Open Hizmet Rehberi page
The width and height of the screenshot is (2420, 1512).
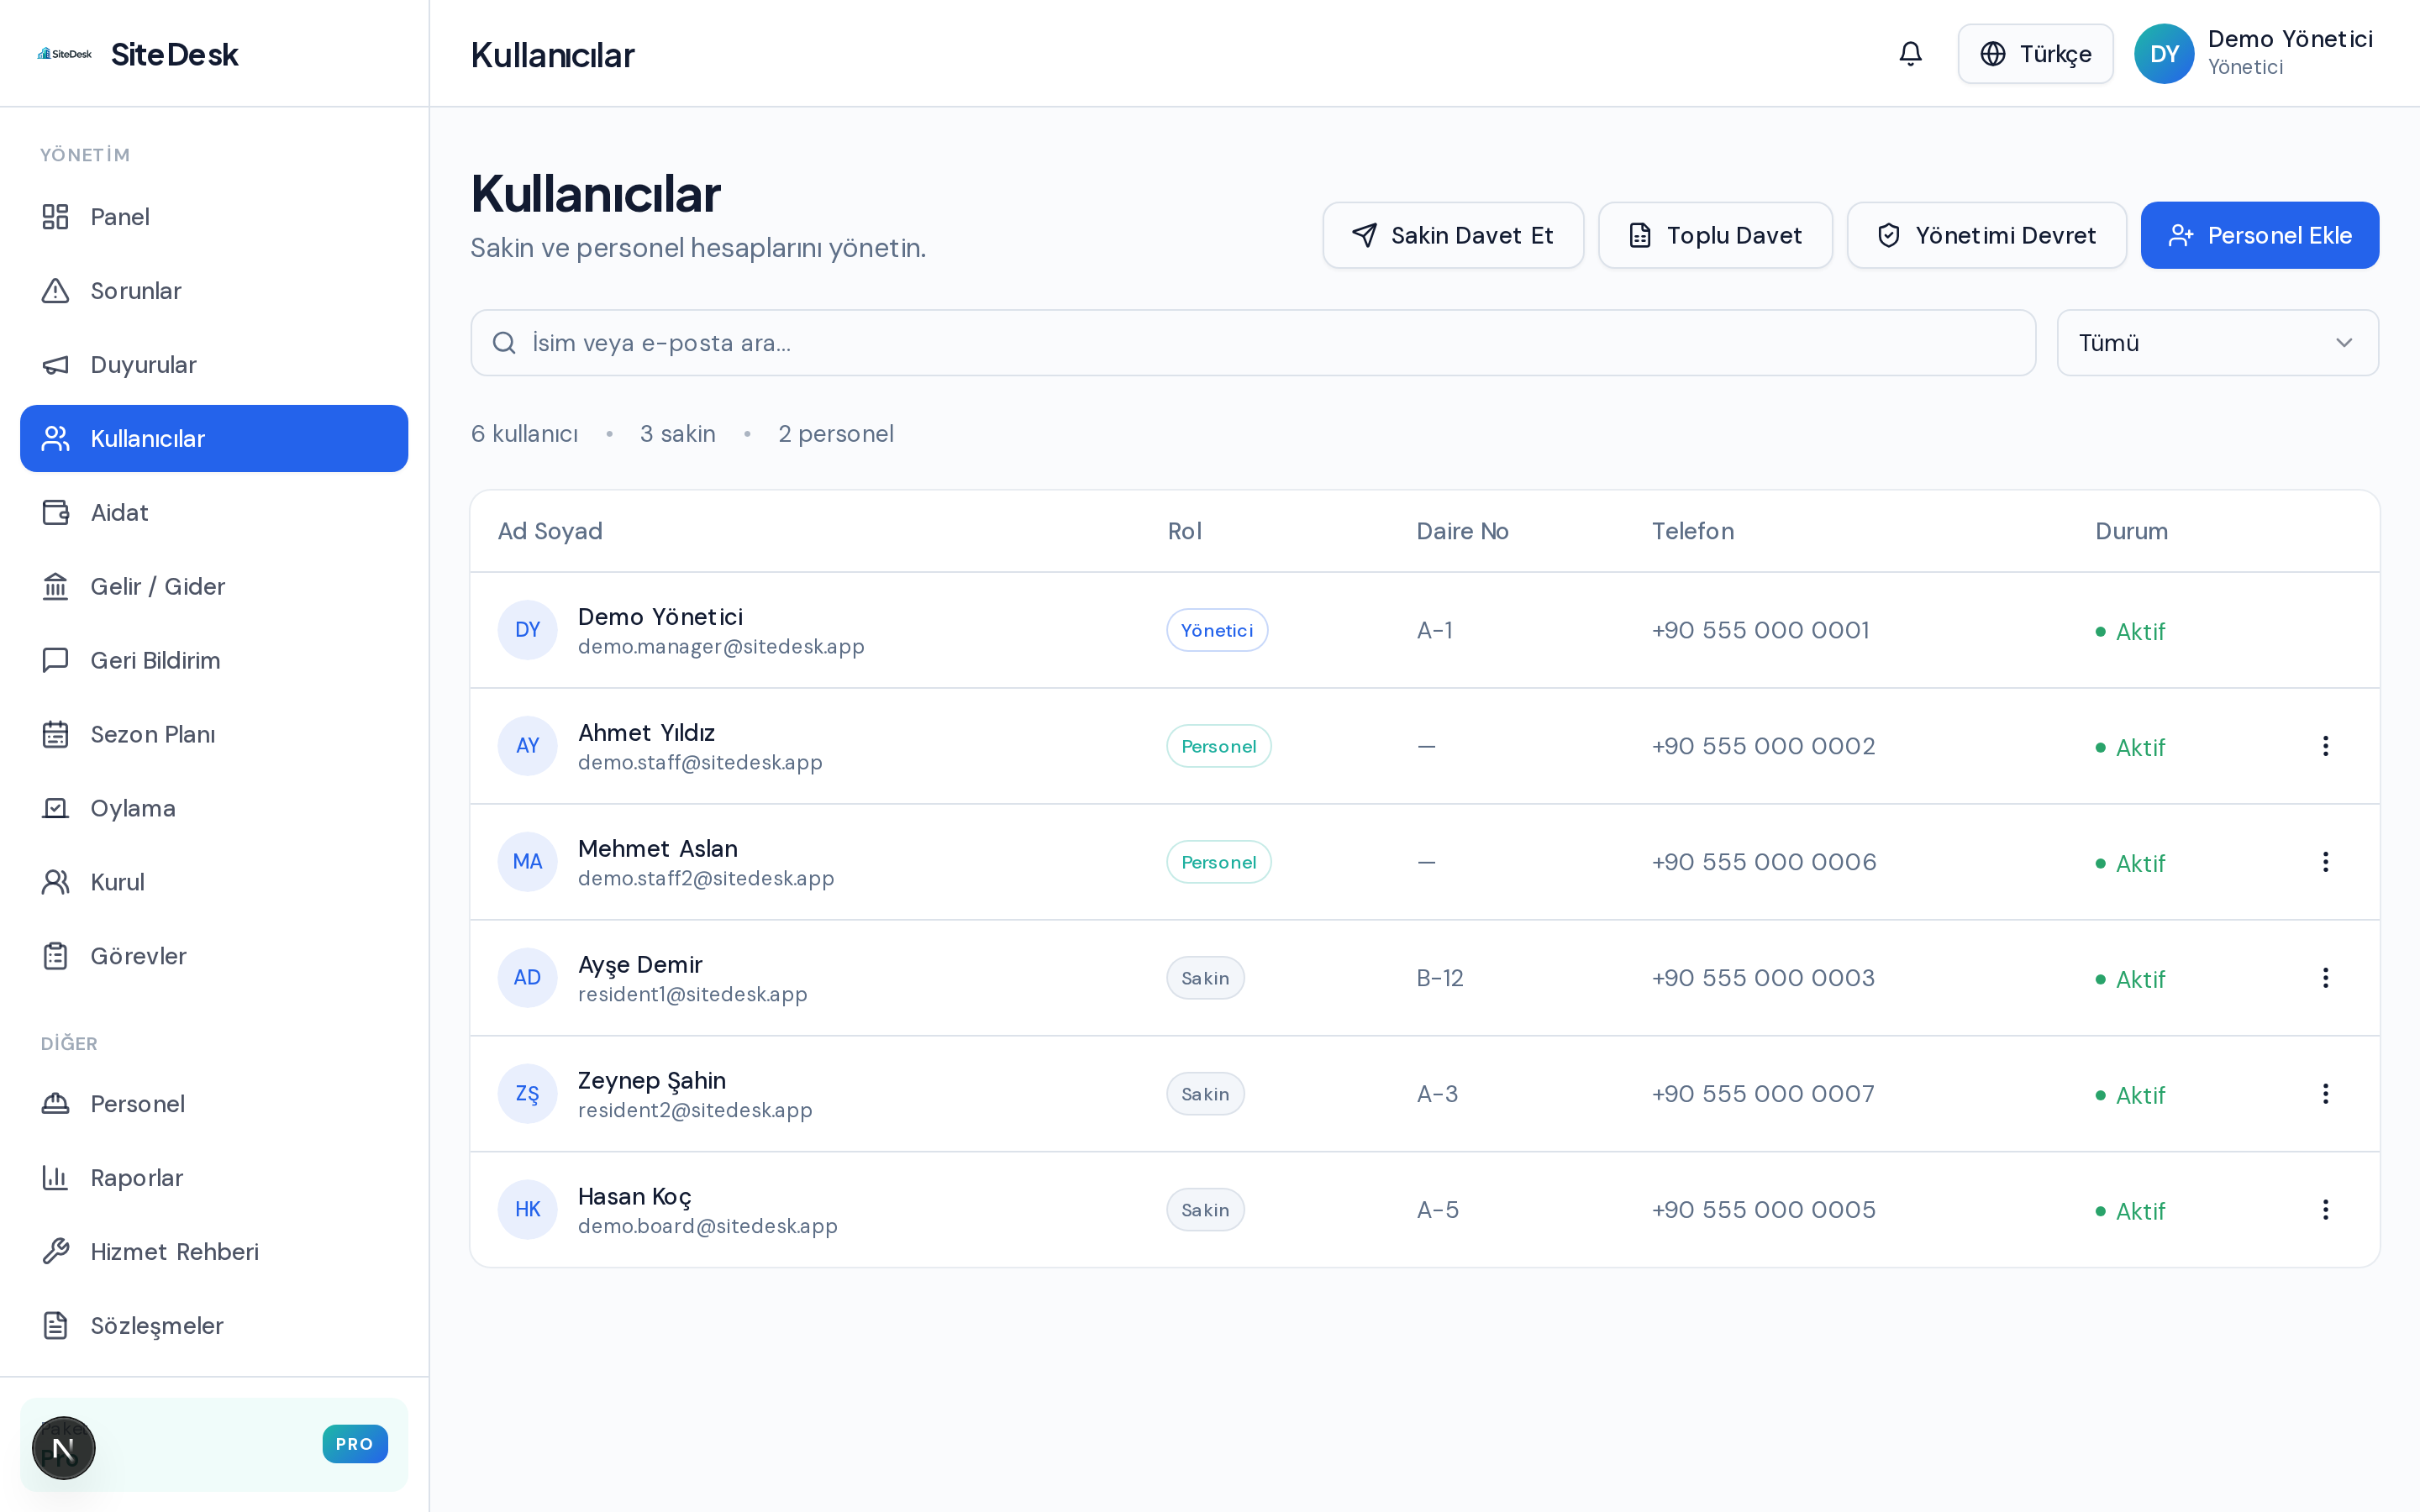pyautogui.click(x=214, y=1252)
